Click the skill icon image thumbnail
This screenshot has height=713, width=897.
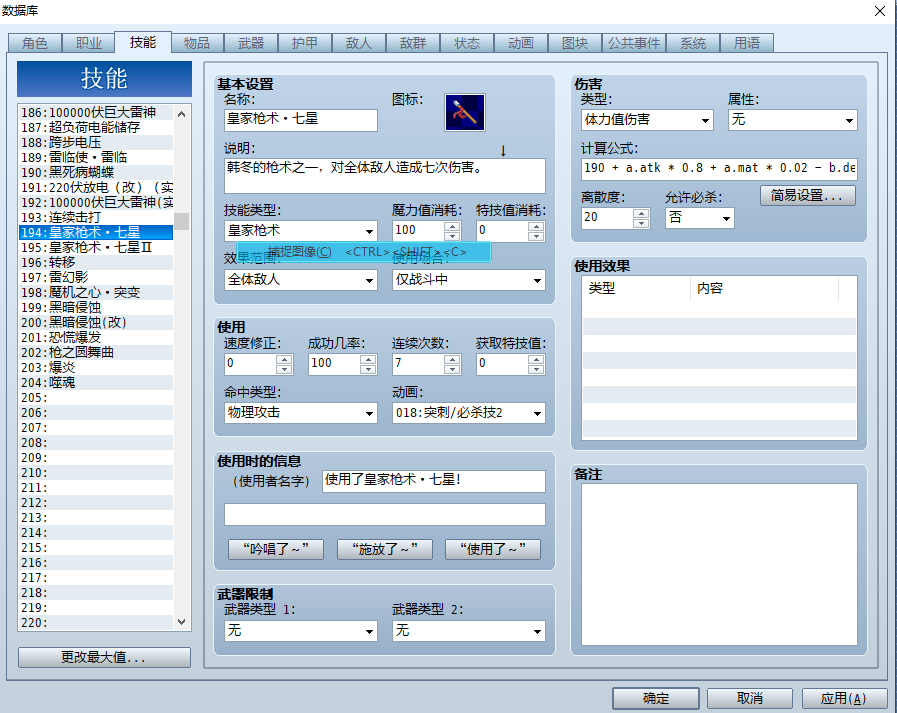click(465, 113)
